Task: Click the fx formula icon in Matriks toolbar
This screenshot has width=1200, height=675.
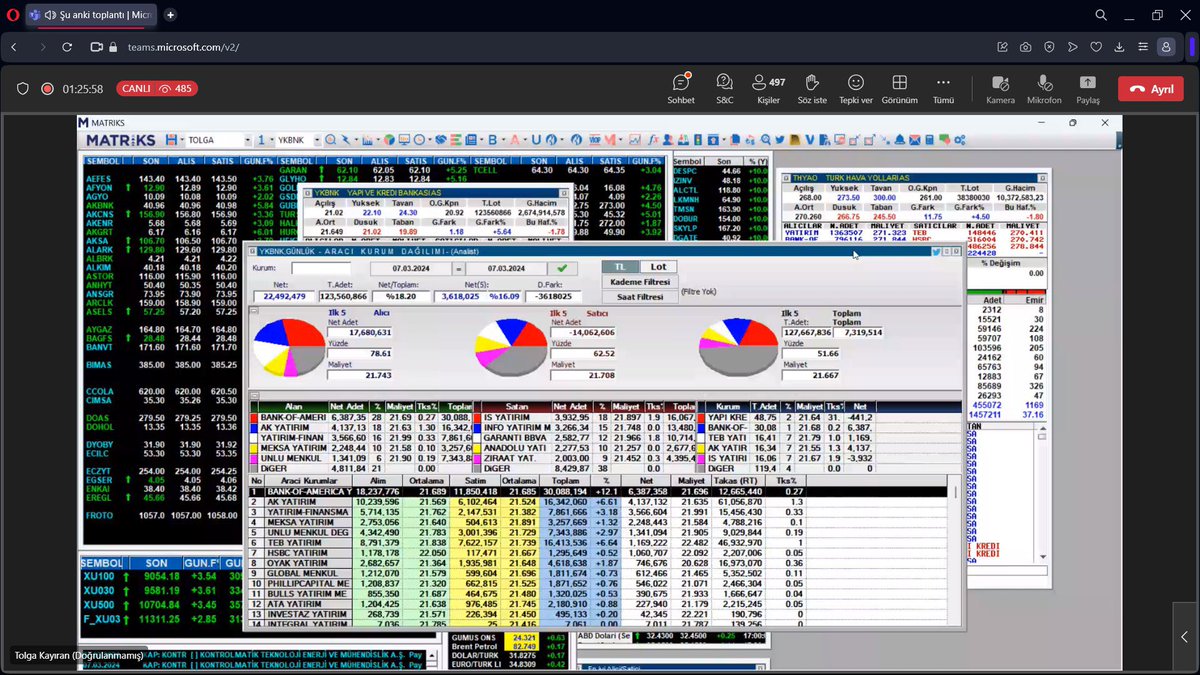Action: 653,140
